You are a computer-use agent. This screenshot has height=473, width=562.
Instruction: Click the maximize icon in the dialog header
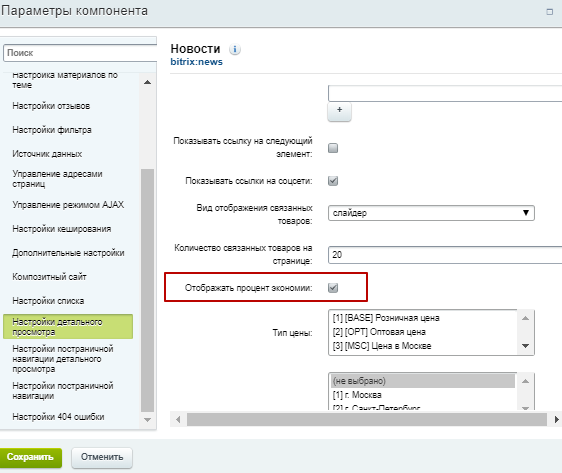(549, 12)
